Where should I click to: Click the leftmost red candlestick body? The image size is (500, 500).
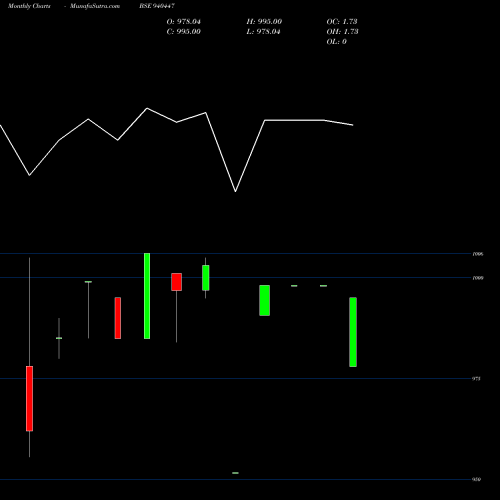(29, 399)
